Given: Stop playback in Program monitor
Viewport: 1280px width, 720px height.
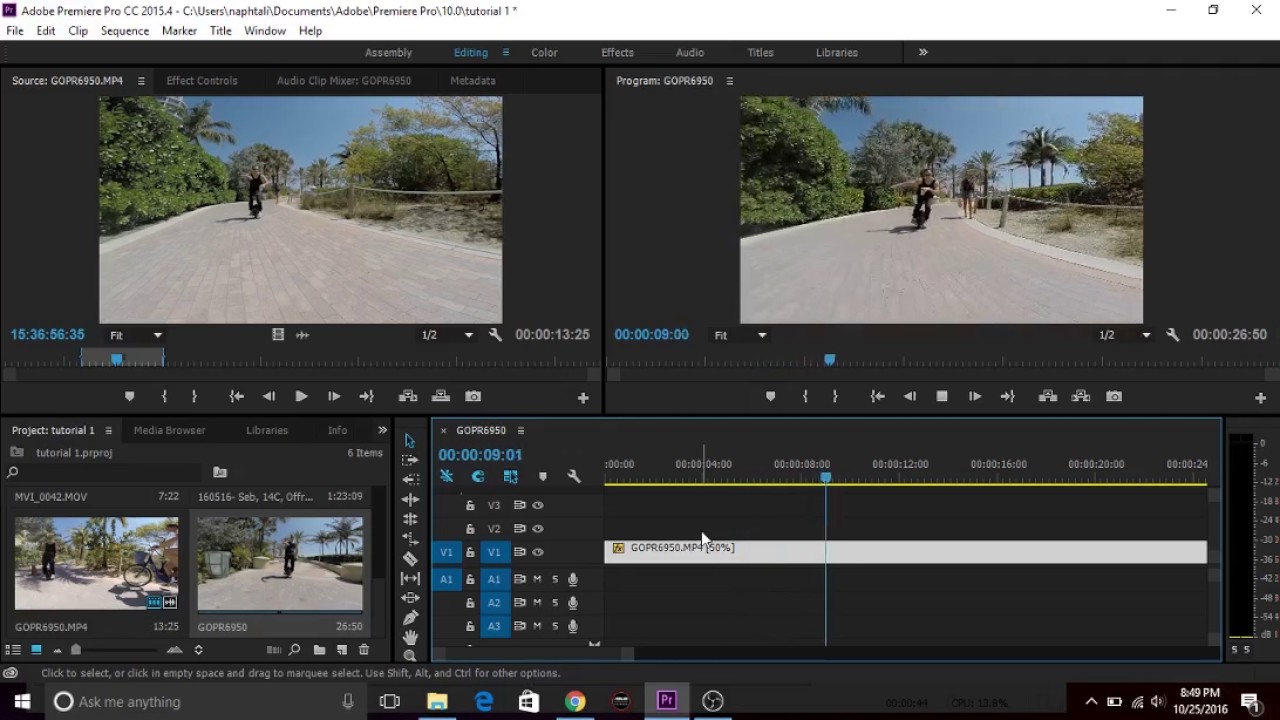Looking at the screenshot, I should pyautogui.click(x=942, y=397).
